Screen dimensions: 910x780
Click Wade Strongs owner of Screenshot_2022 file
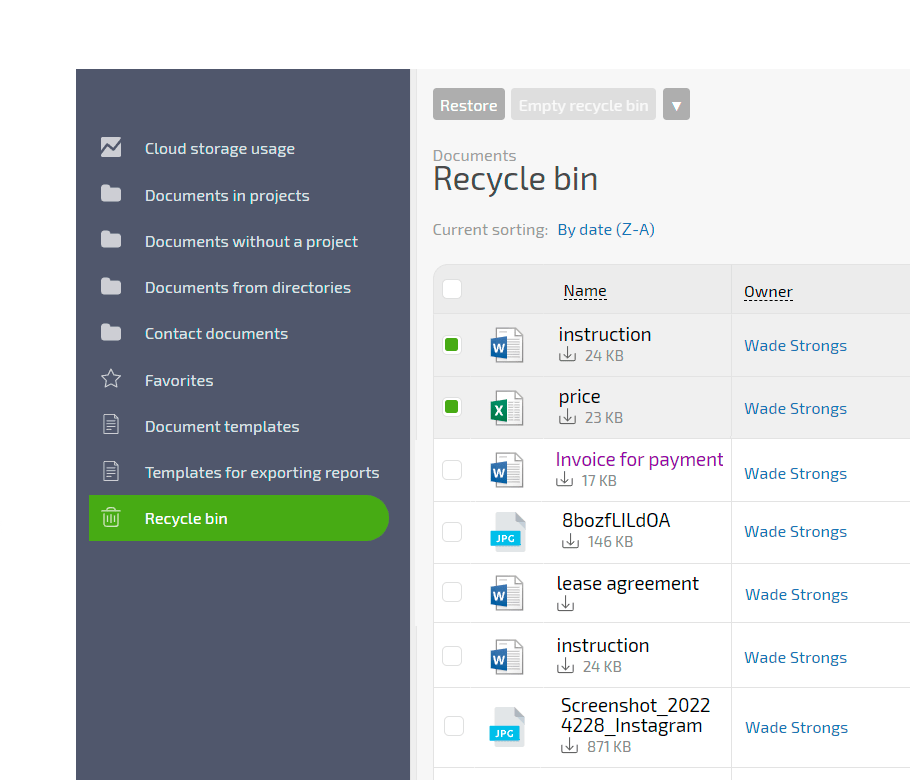pyautogui.click(x=796, y=727)
